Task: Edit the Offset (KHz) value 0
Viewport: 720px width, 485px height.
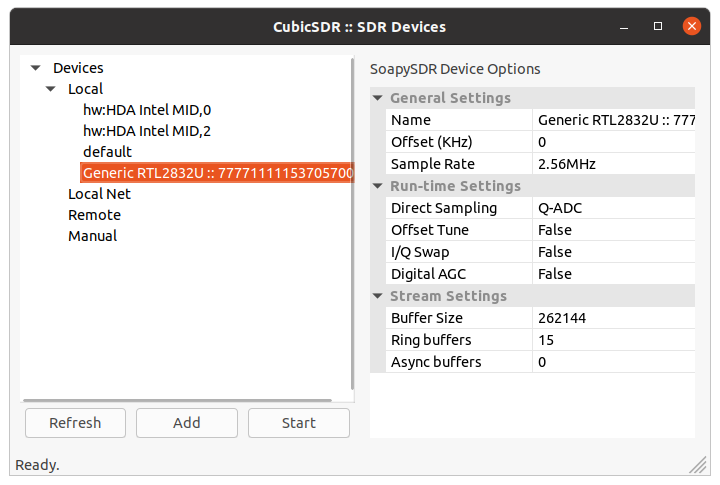Action: [x=614, y=142]
